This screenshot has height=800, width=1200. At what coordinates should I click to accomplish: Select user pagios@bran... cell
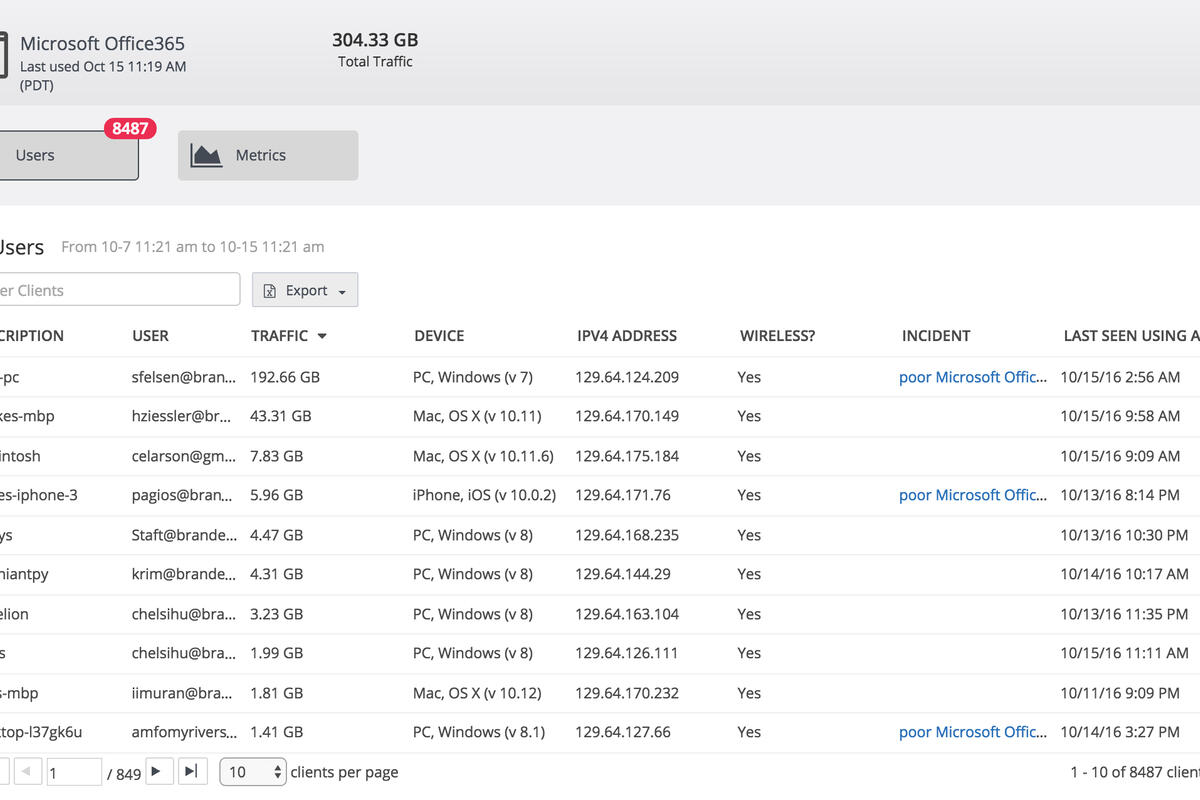tap(184, 495)
